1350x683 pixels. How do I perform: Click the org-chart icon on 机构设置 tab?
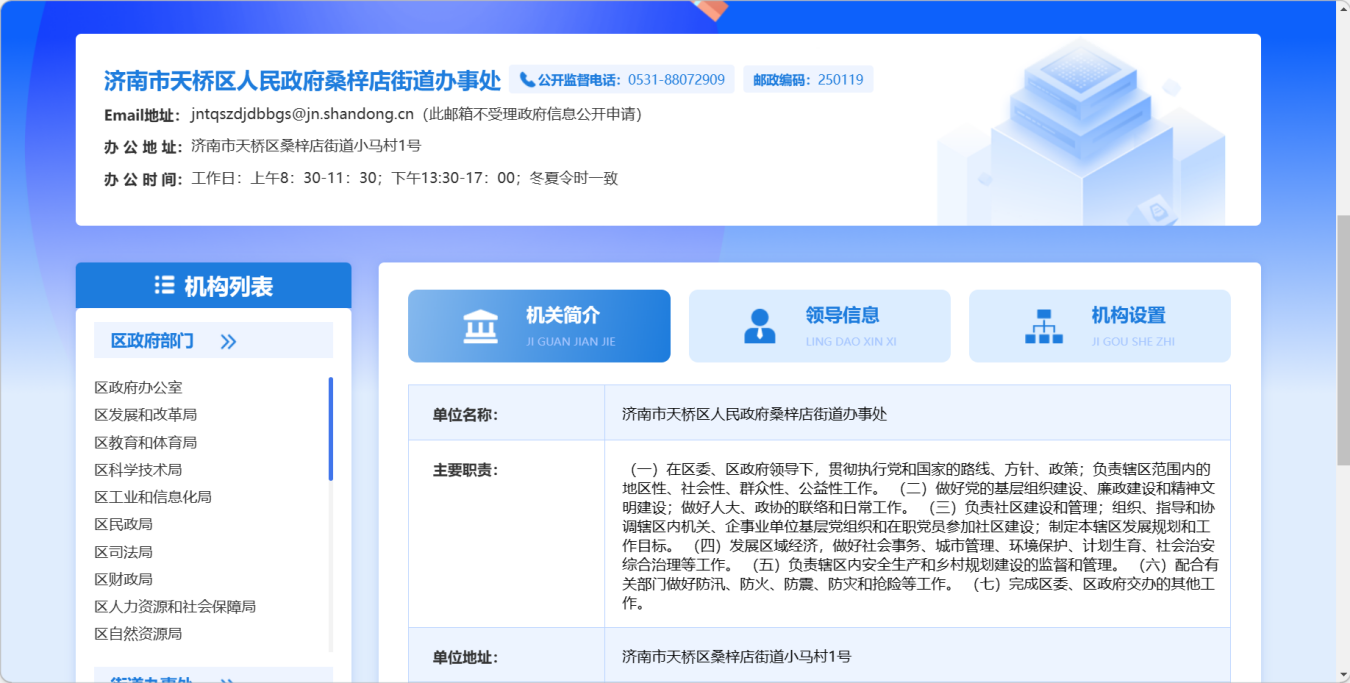click(1044, 326)
